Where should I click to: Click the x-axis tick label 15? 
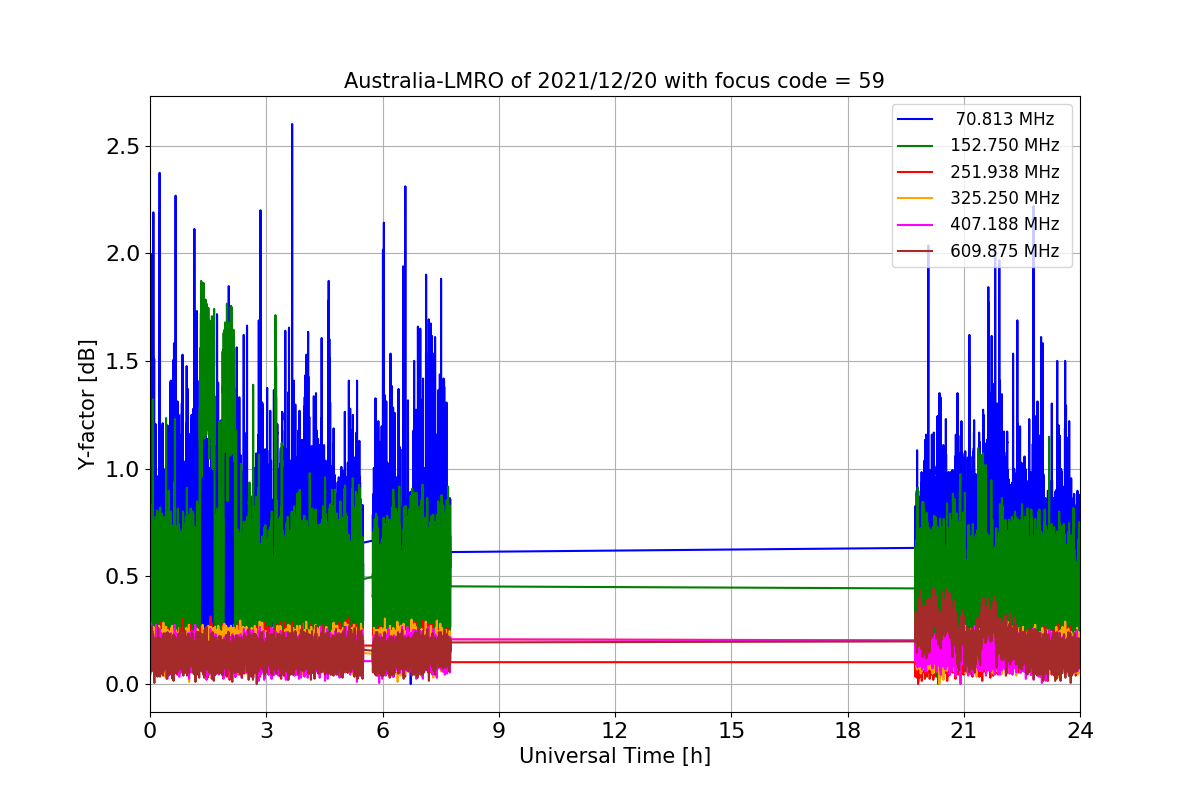coord(731,731)
